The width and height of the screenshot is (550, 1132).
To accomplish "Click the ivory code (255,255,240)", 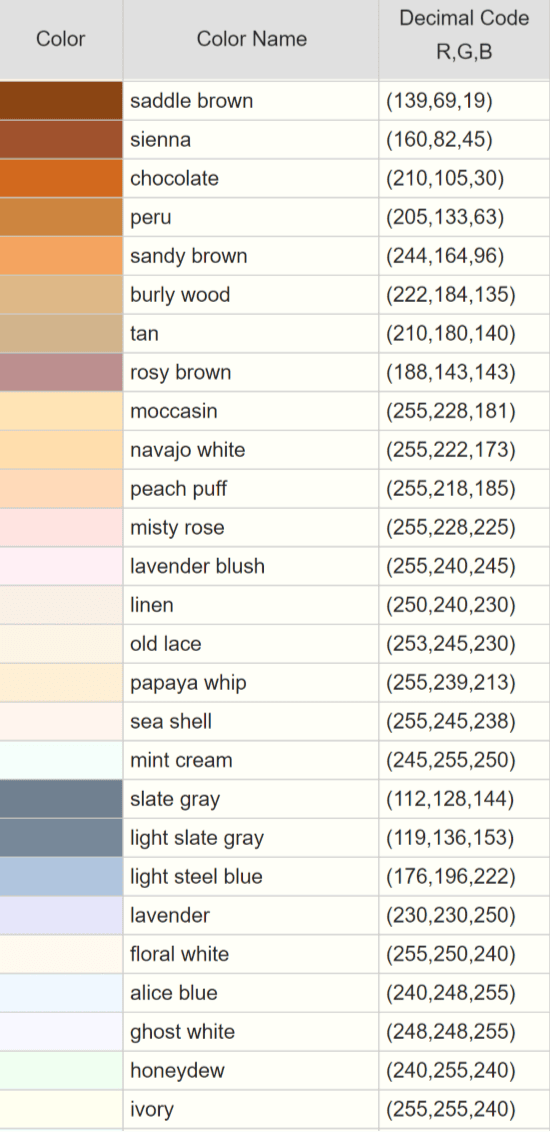I will coord(451,1110).
